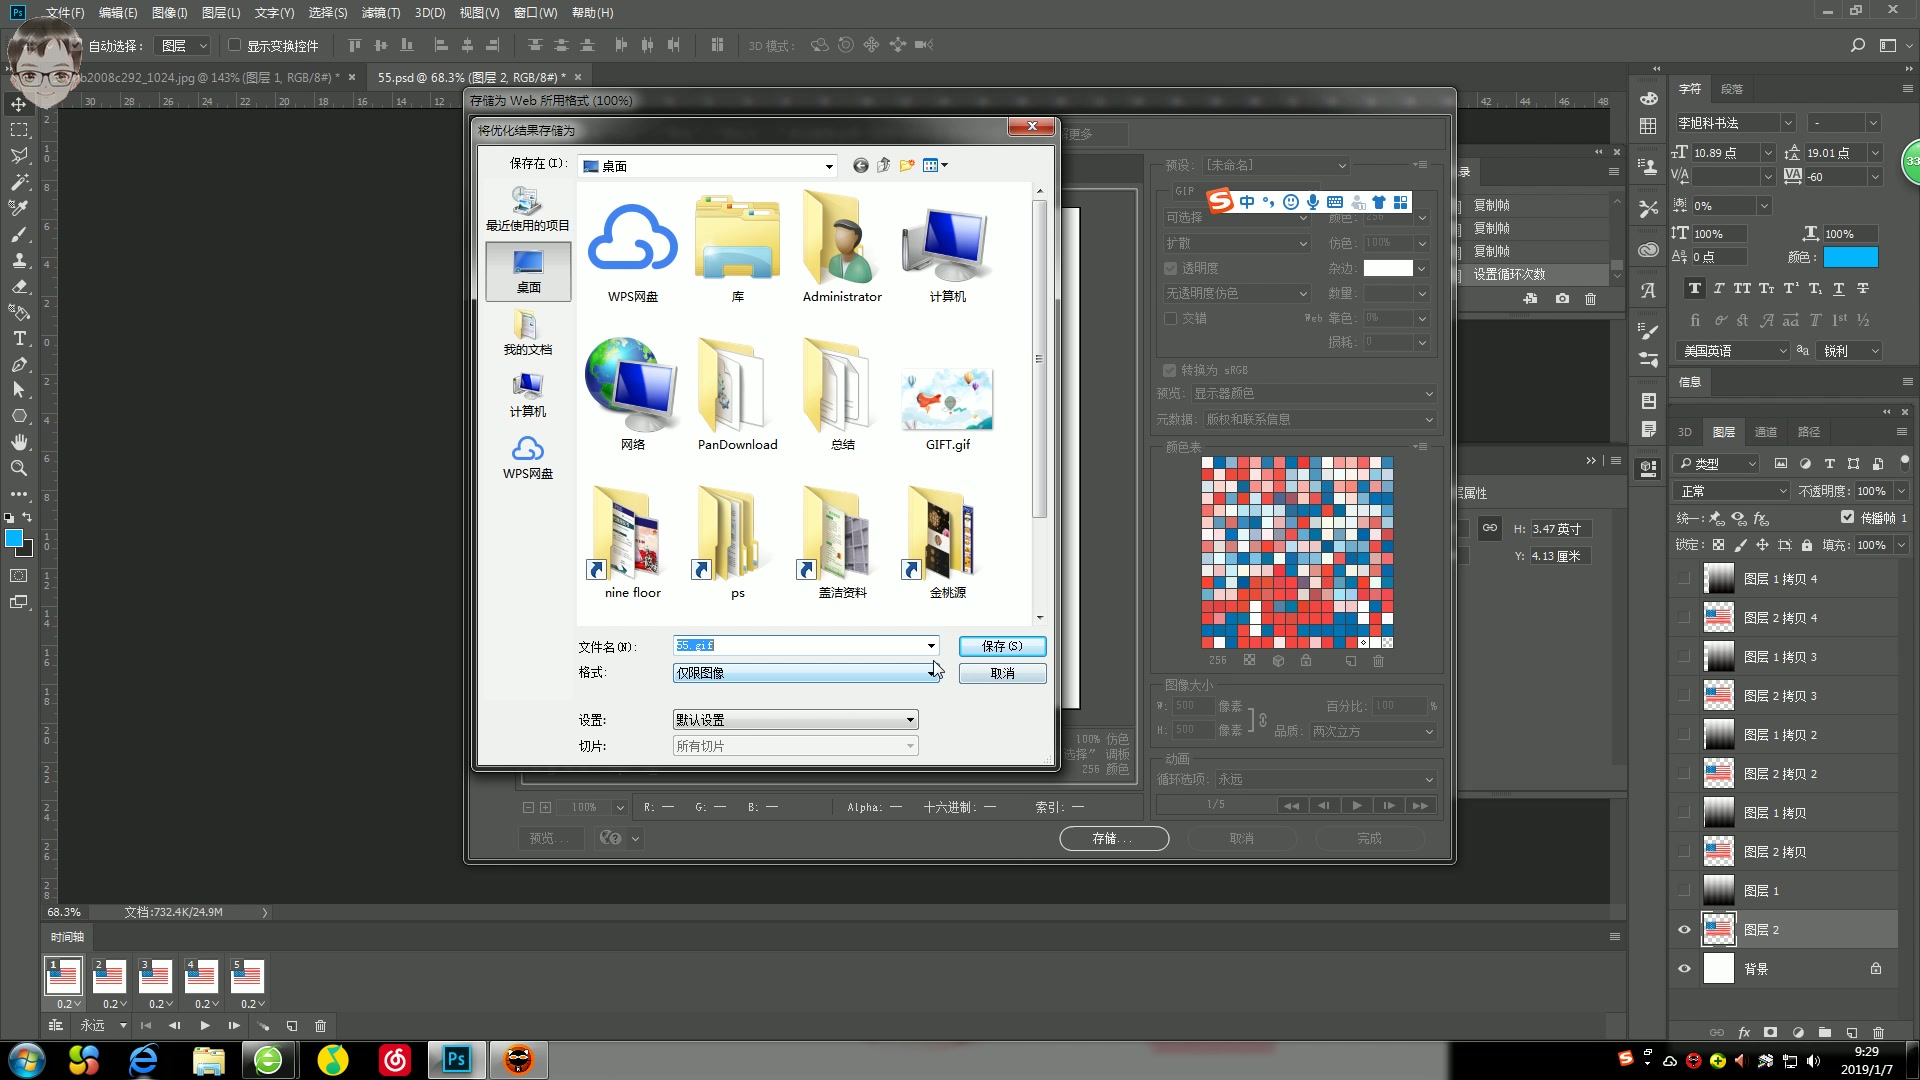Switch to the 通道 panel tab
Viewport: 1920px width, 1080px height.
pos(1766,432)
